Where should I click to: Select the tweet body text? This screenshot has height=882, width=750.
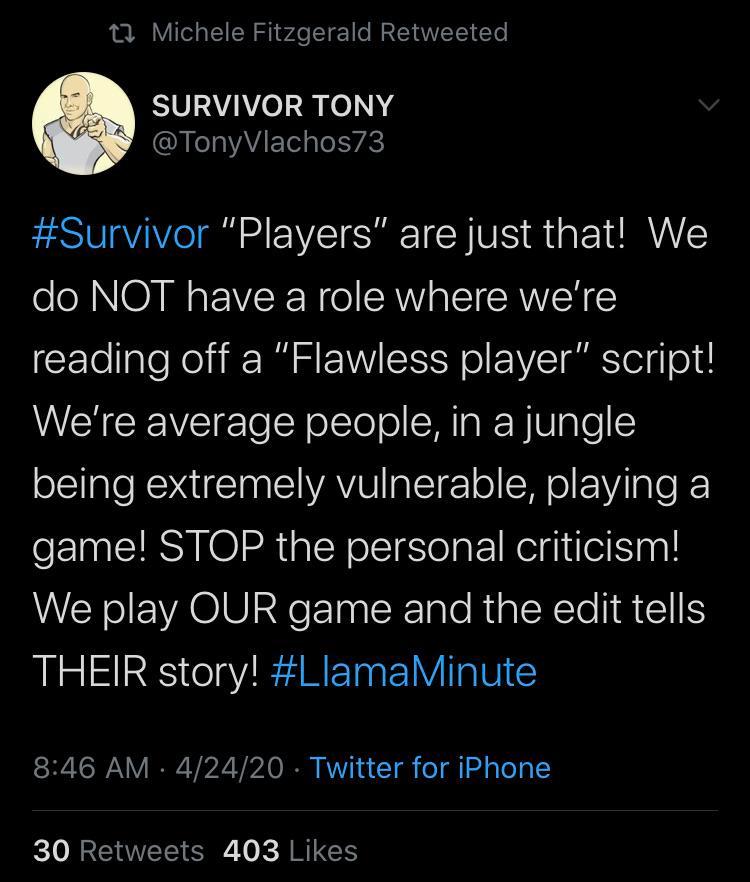click(x=375, y=450)
